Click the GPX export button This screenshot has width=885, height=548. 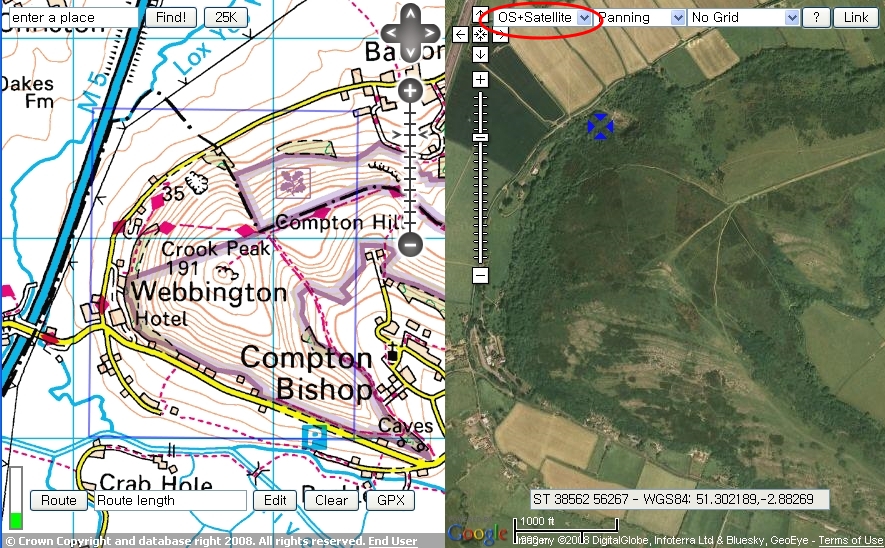click(391, 501)
